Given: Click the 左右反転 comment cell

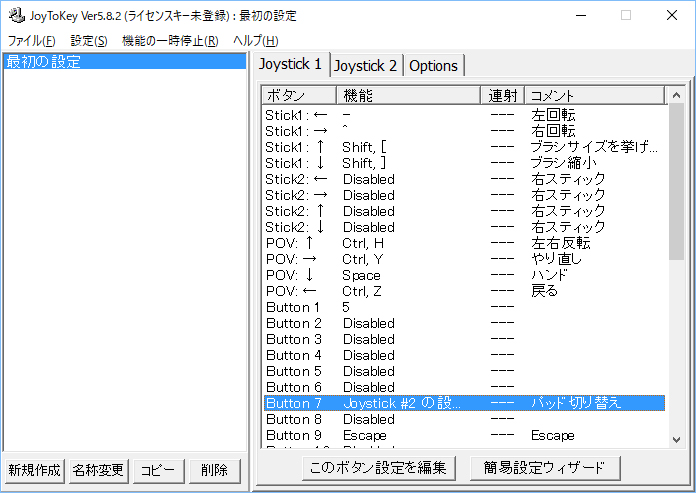Looking at the screenshot, I should click(x=561, y=243).
